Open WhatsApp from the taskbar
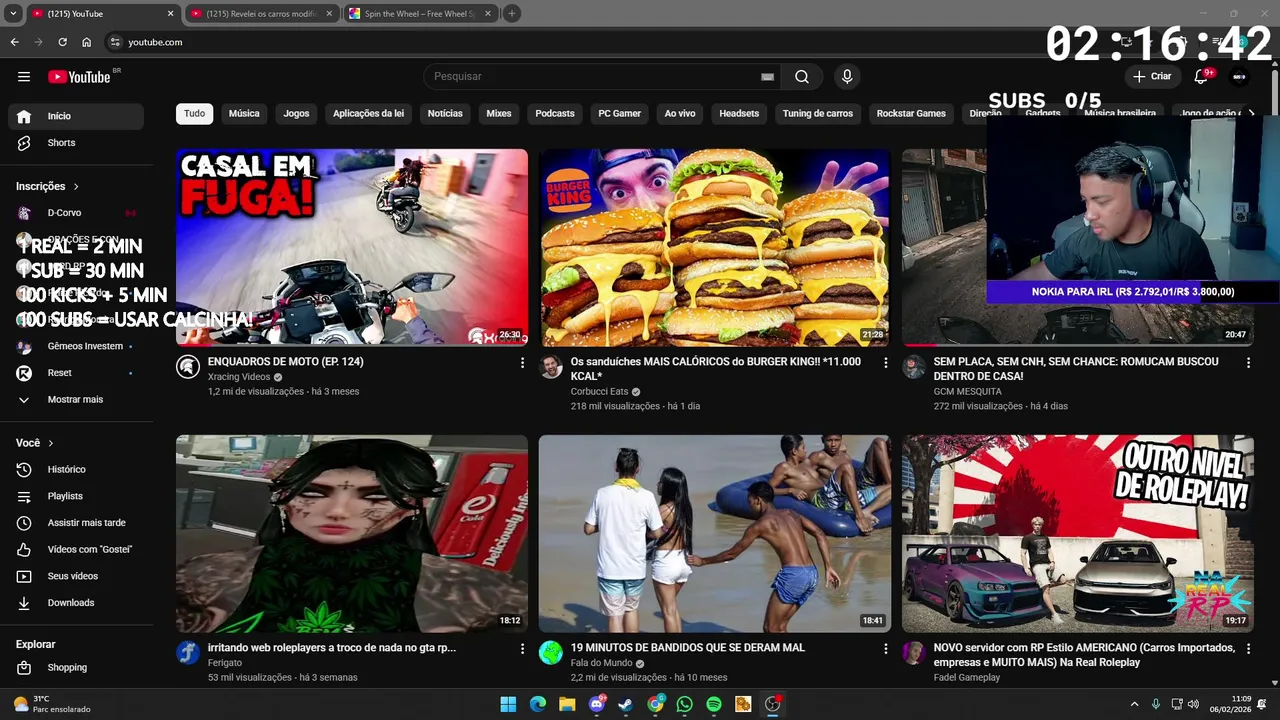This screenshot has width=1280, height=720. coord(684,704)
